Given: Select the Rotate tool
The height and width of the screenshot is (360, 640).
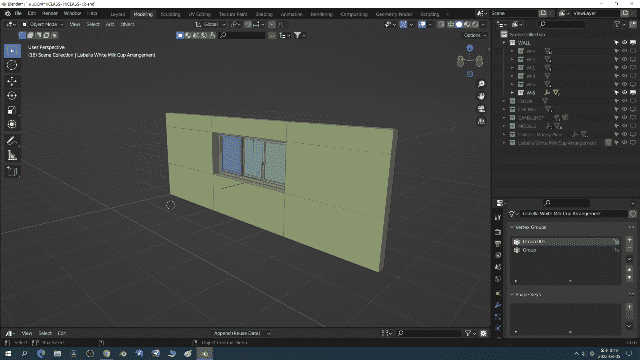Looking at the screenshot, I should (x=12, y=96).
